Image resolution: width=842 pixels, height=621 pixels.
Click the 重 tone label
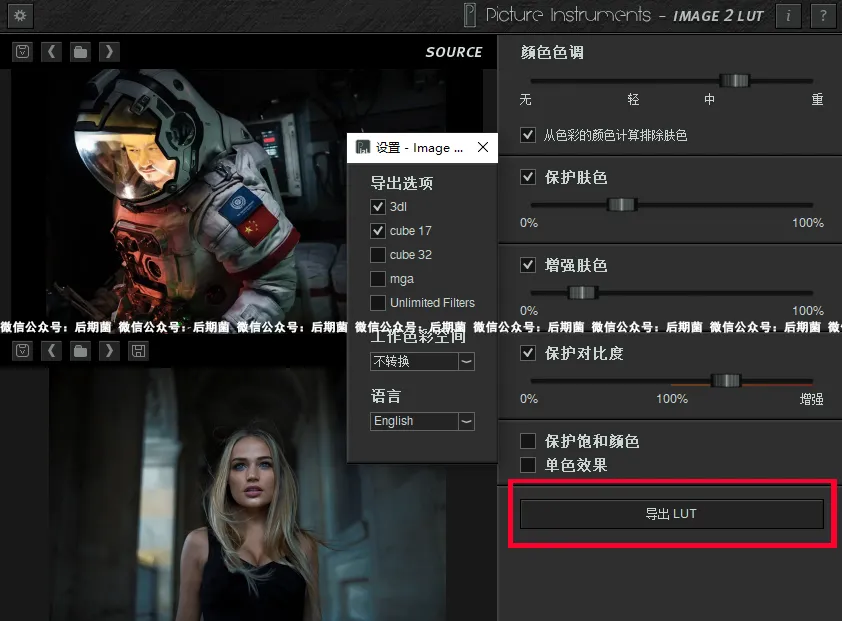(817, 99)
